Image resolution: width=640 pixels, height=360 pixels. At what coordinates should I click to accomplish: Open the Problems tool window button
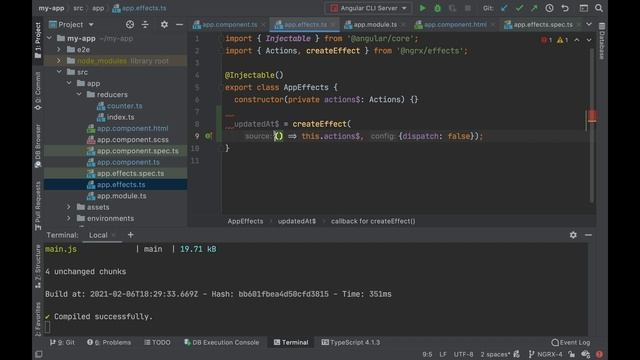(109, 342)
